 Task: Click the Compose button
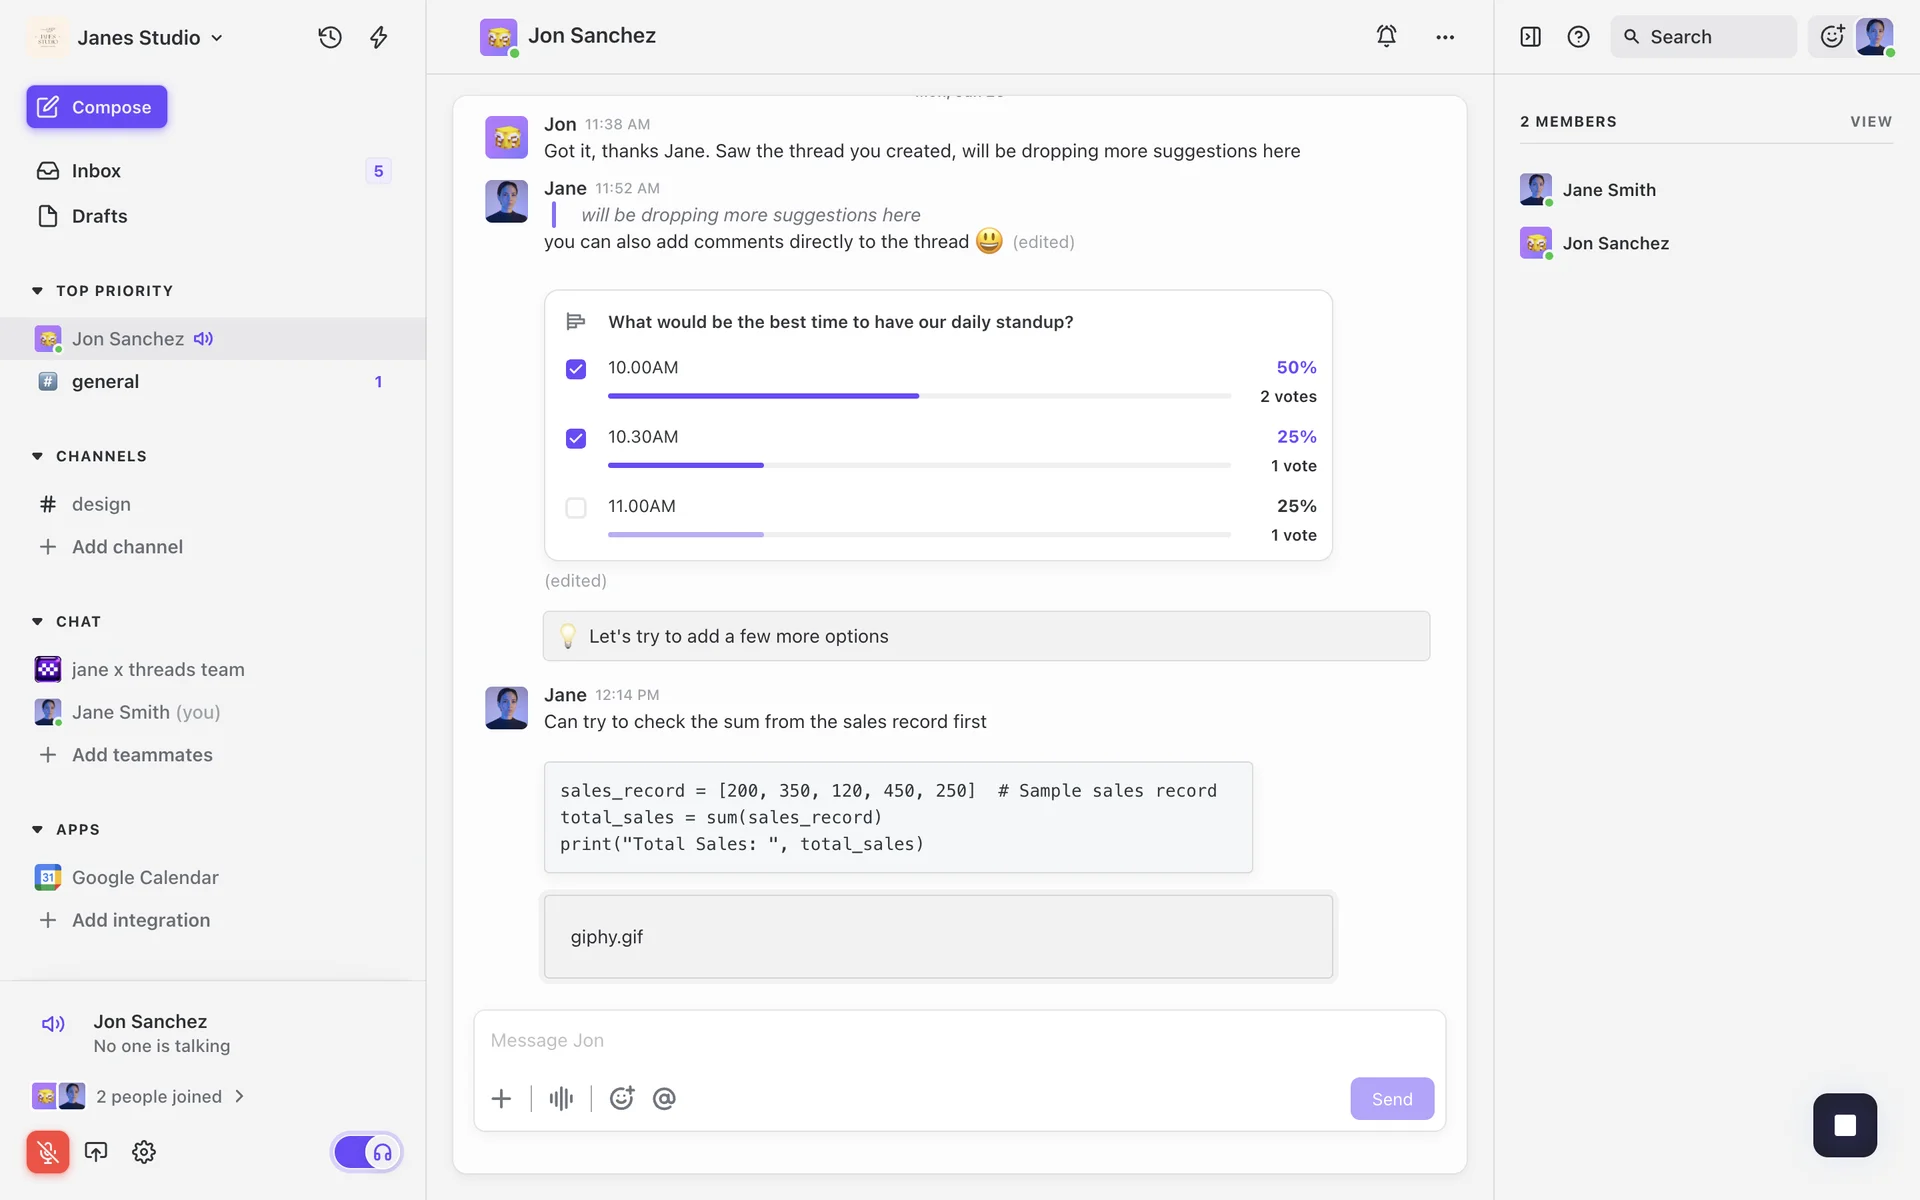[97, 107]
